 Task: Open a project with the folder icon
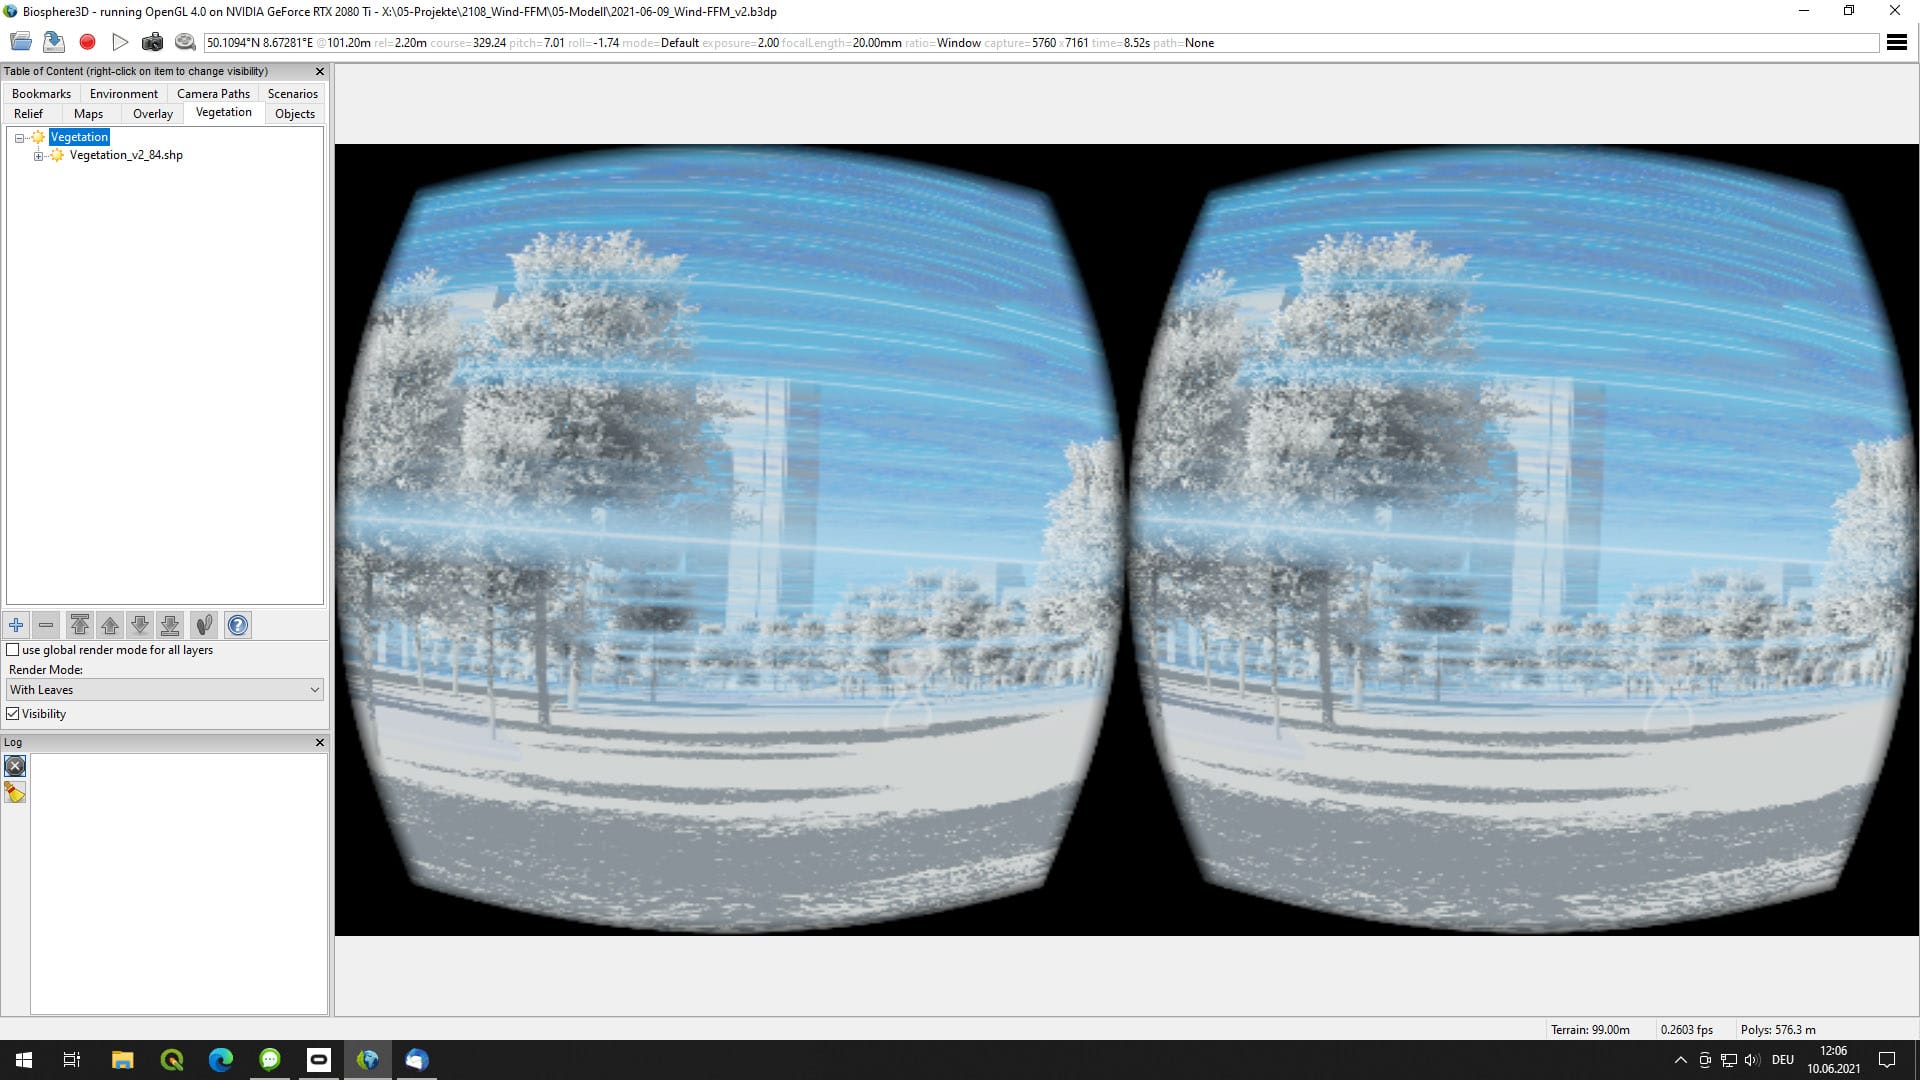pos(21,42)
